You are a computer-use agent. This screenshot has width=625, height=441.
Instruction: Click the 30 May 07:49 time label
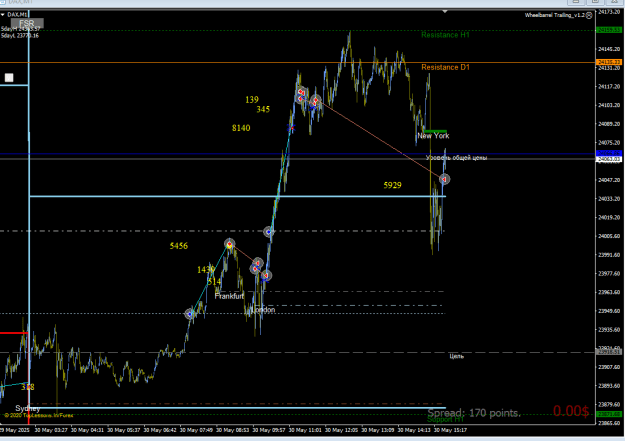point(196,430)
